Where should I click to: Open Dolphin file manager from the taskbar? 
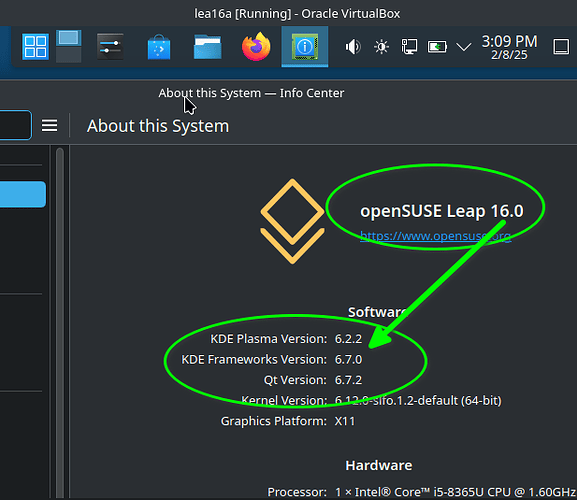(x=208, y=47)
